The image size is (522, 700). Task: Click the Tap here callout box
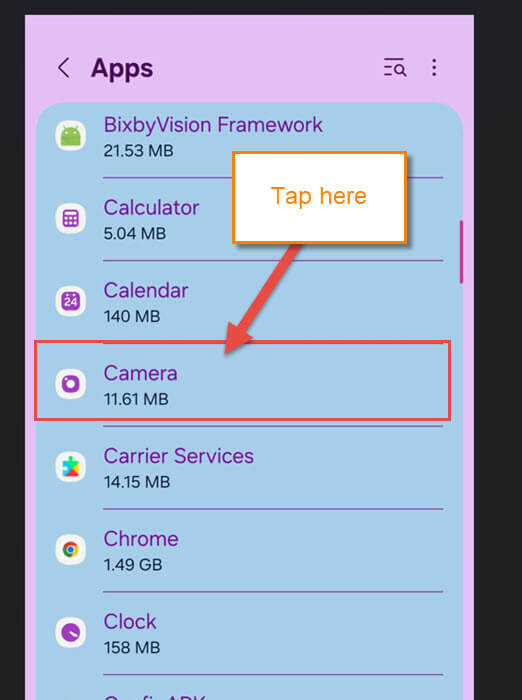click(x=319, y=197)
